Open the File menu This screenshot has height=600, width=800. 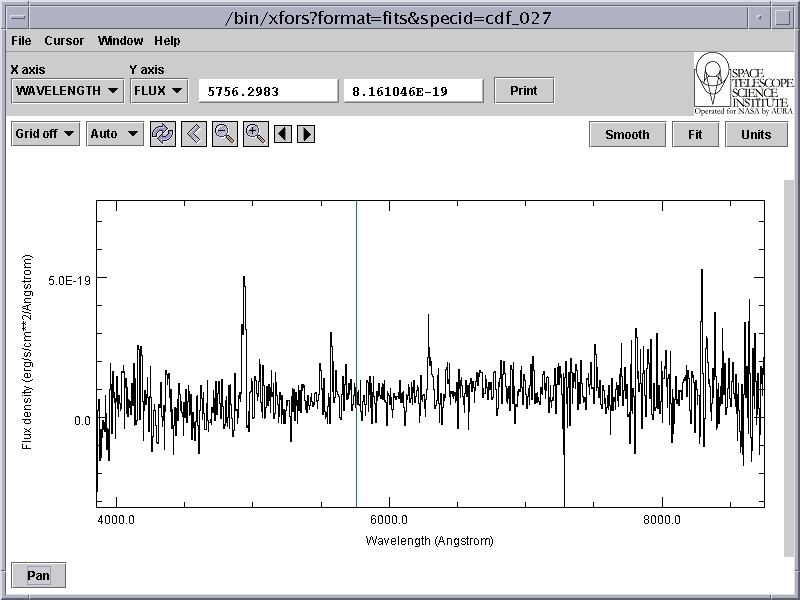pos(21,41)
